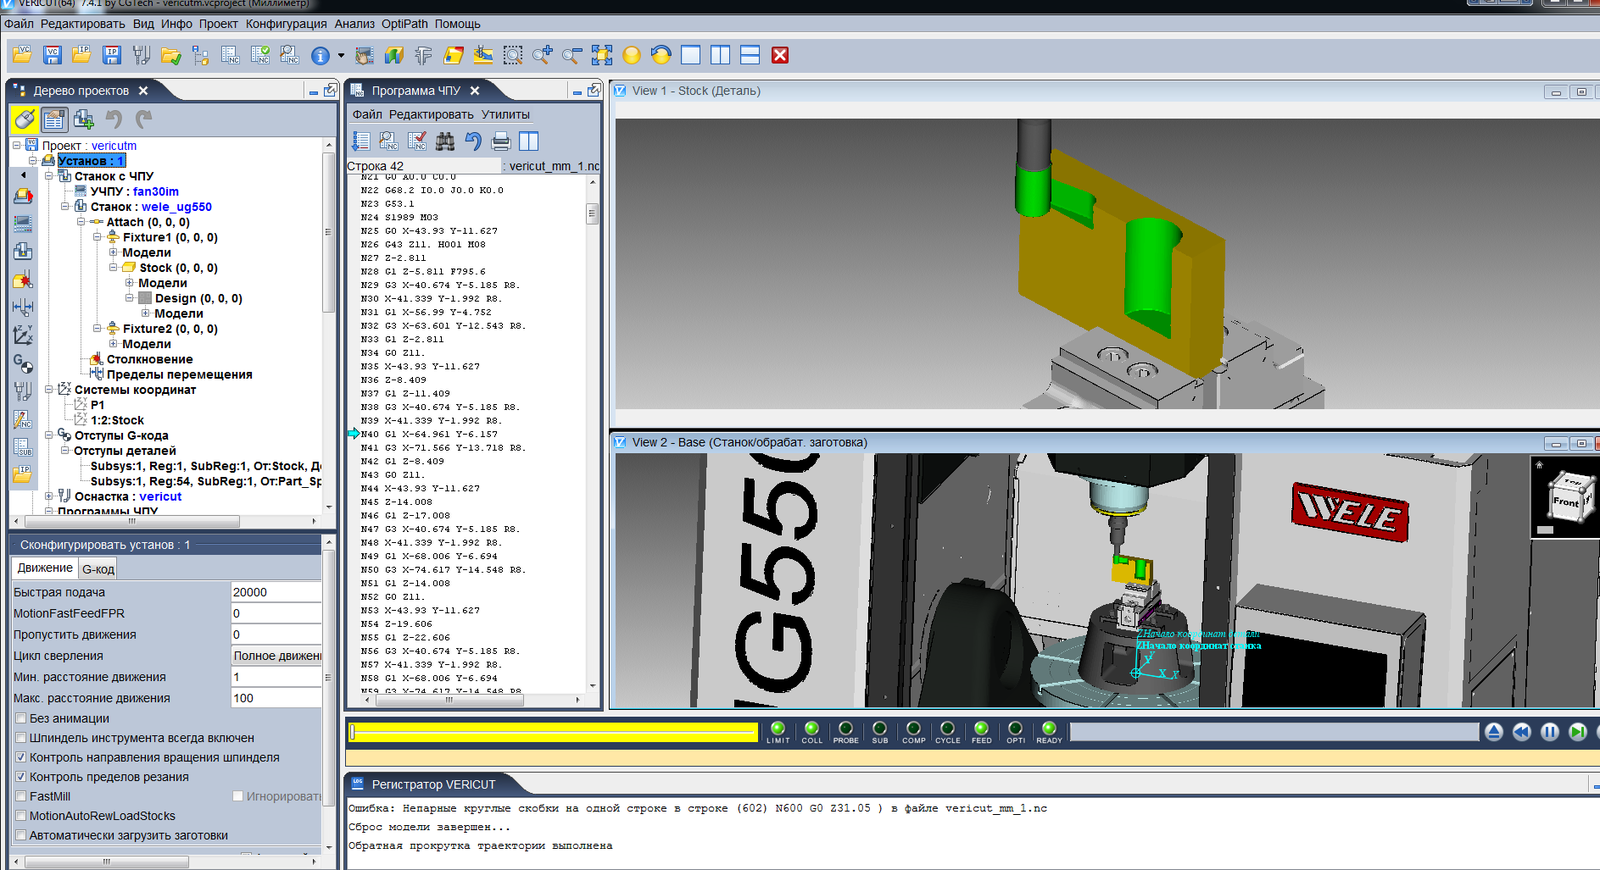Uncheck Контроль направления вращения шпинделя
This screenshot has width=1600, height=870.
(21, 757)
